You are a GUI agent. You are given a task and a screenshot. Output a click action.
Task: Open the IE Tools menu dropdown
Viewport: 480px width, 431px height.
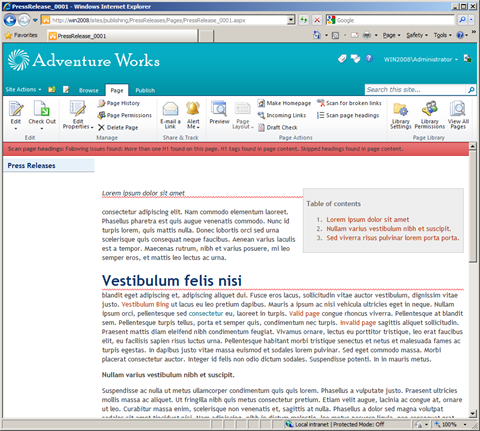click(442, 35)
